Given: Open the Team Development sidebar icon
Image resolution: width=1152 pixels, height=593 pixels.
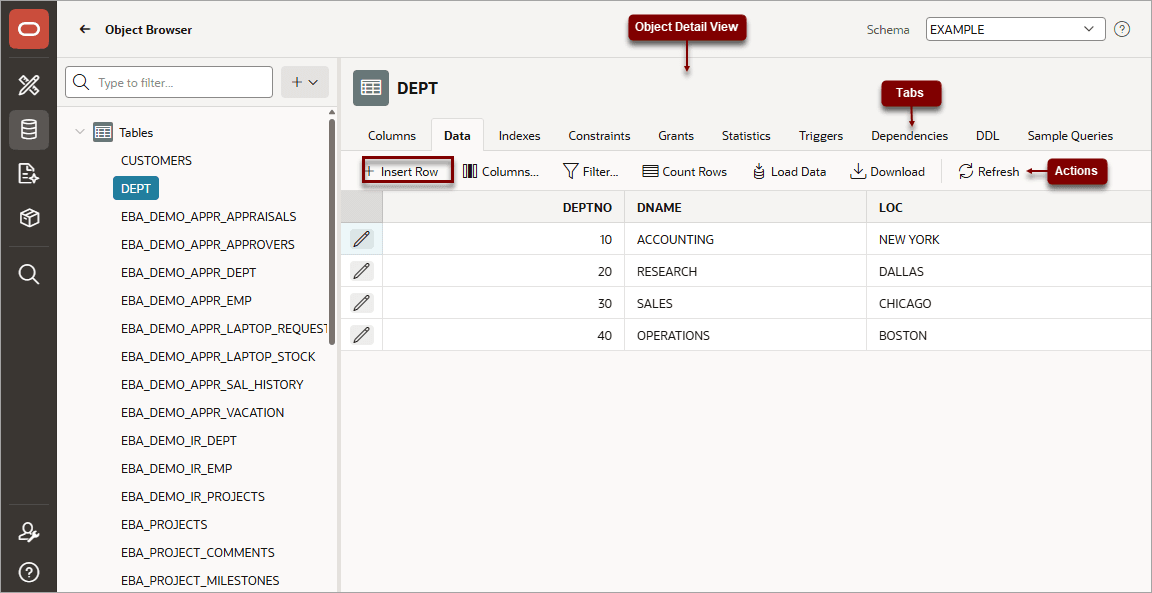Looking at the screenshot, I should 29,174.
